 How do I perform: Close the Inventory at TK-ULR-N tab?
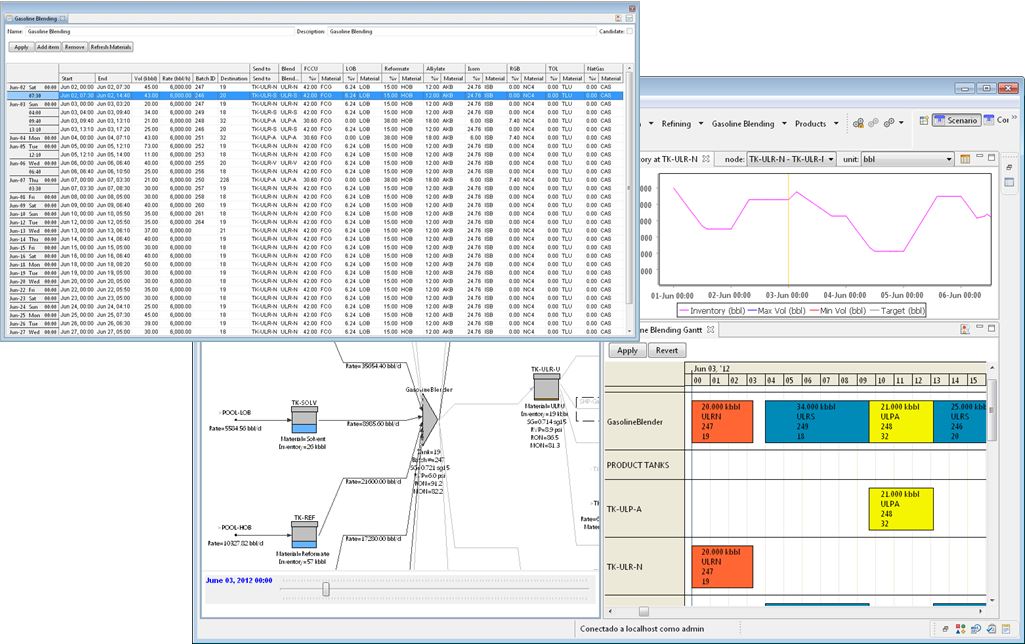[x=708, y=160]
